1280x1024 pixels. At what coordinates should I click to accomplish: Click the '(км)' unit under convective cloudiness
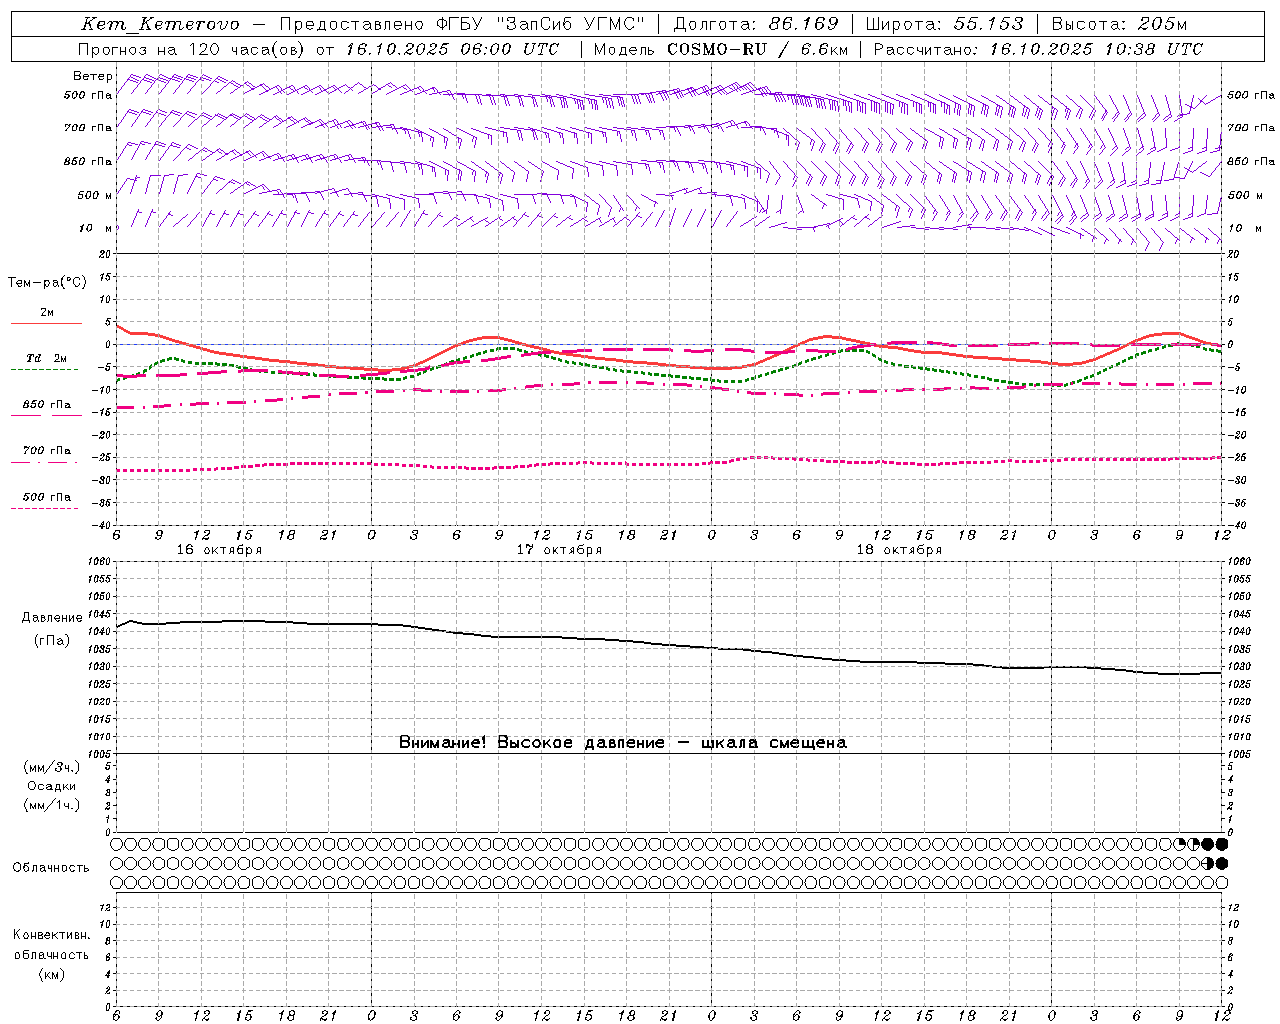click(x=51, y=974)
